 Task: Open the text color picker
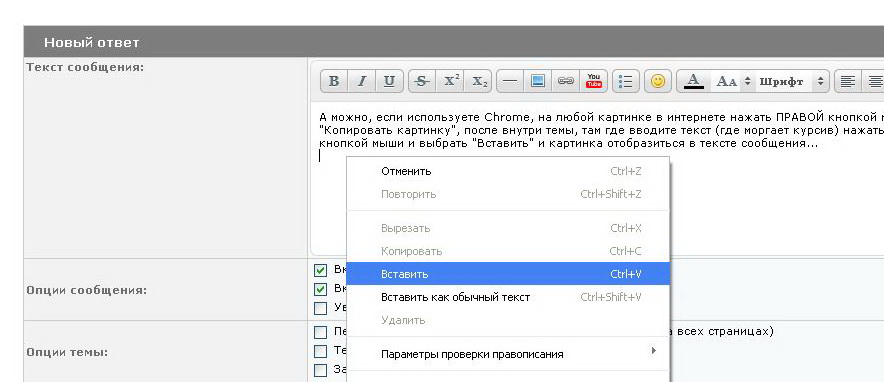point(693,81)
